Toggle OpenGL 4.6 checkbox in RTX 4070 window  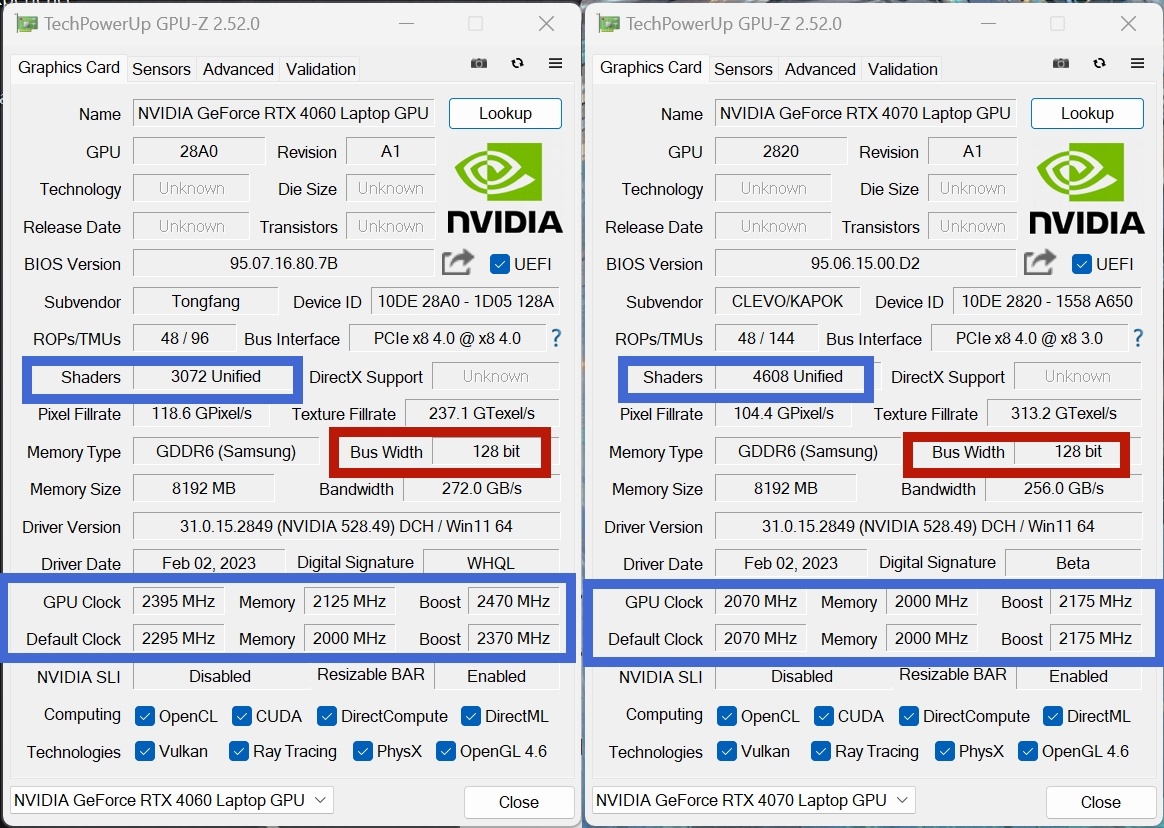[x=1027, y=751]
